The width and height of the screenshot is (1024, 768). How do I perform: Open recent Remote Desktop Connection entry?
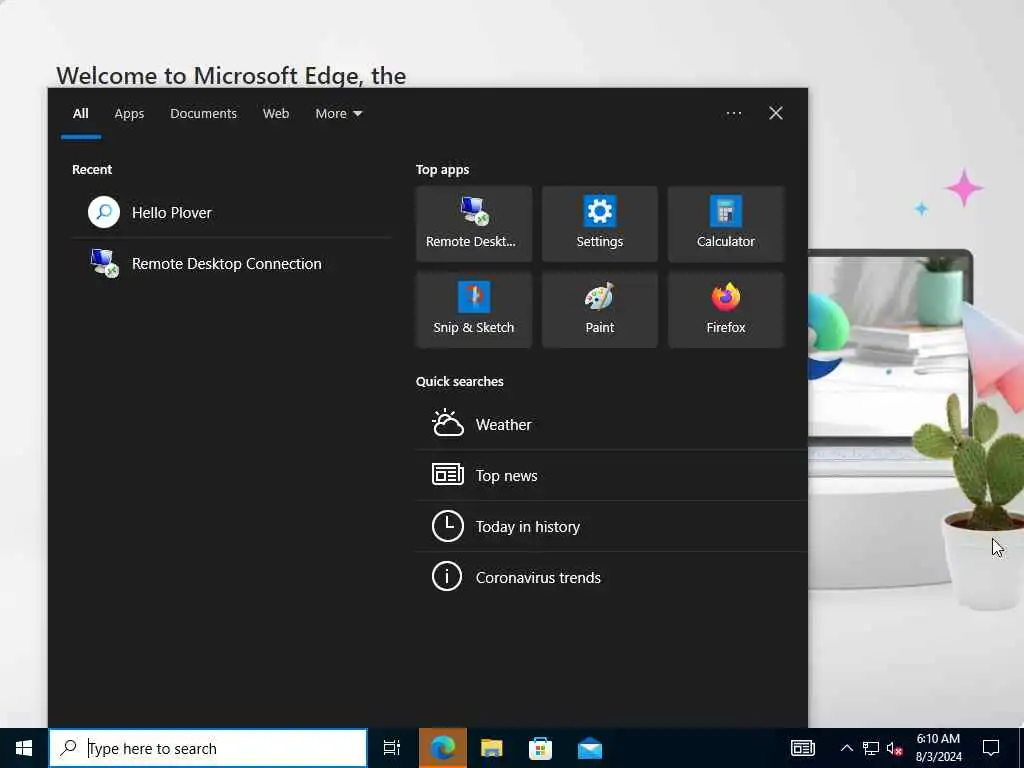(232, 263)
